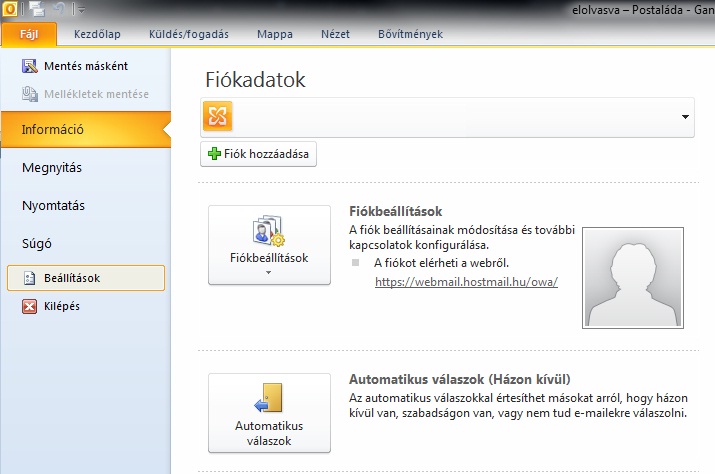Click the profile photo placeholder

[633, 278]
